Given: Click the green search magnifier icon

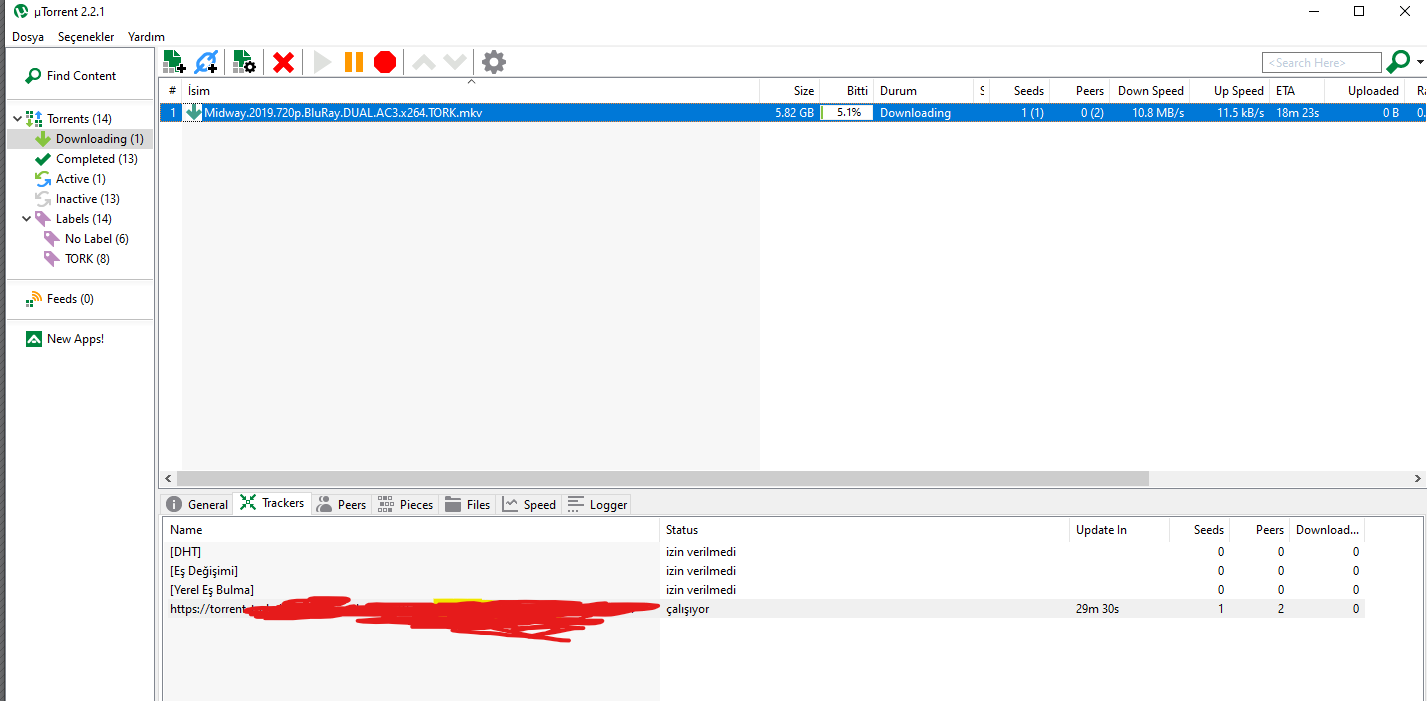Looking at the screenshot, I should (1397, 62).
